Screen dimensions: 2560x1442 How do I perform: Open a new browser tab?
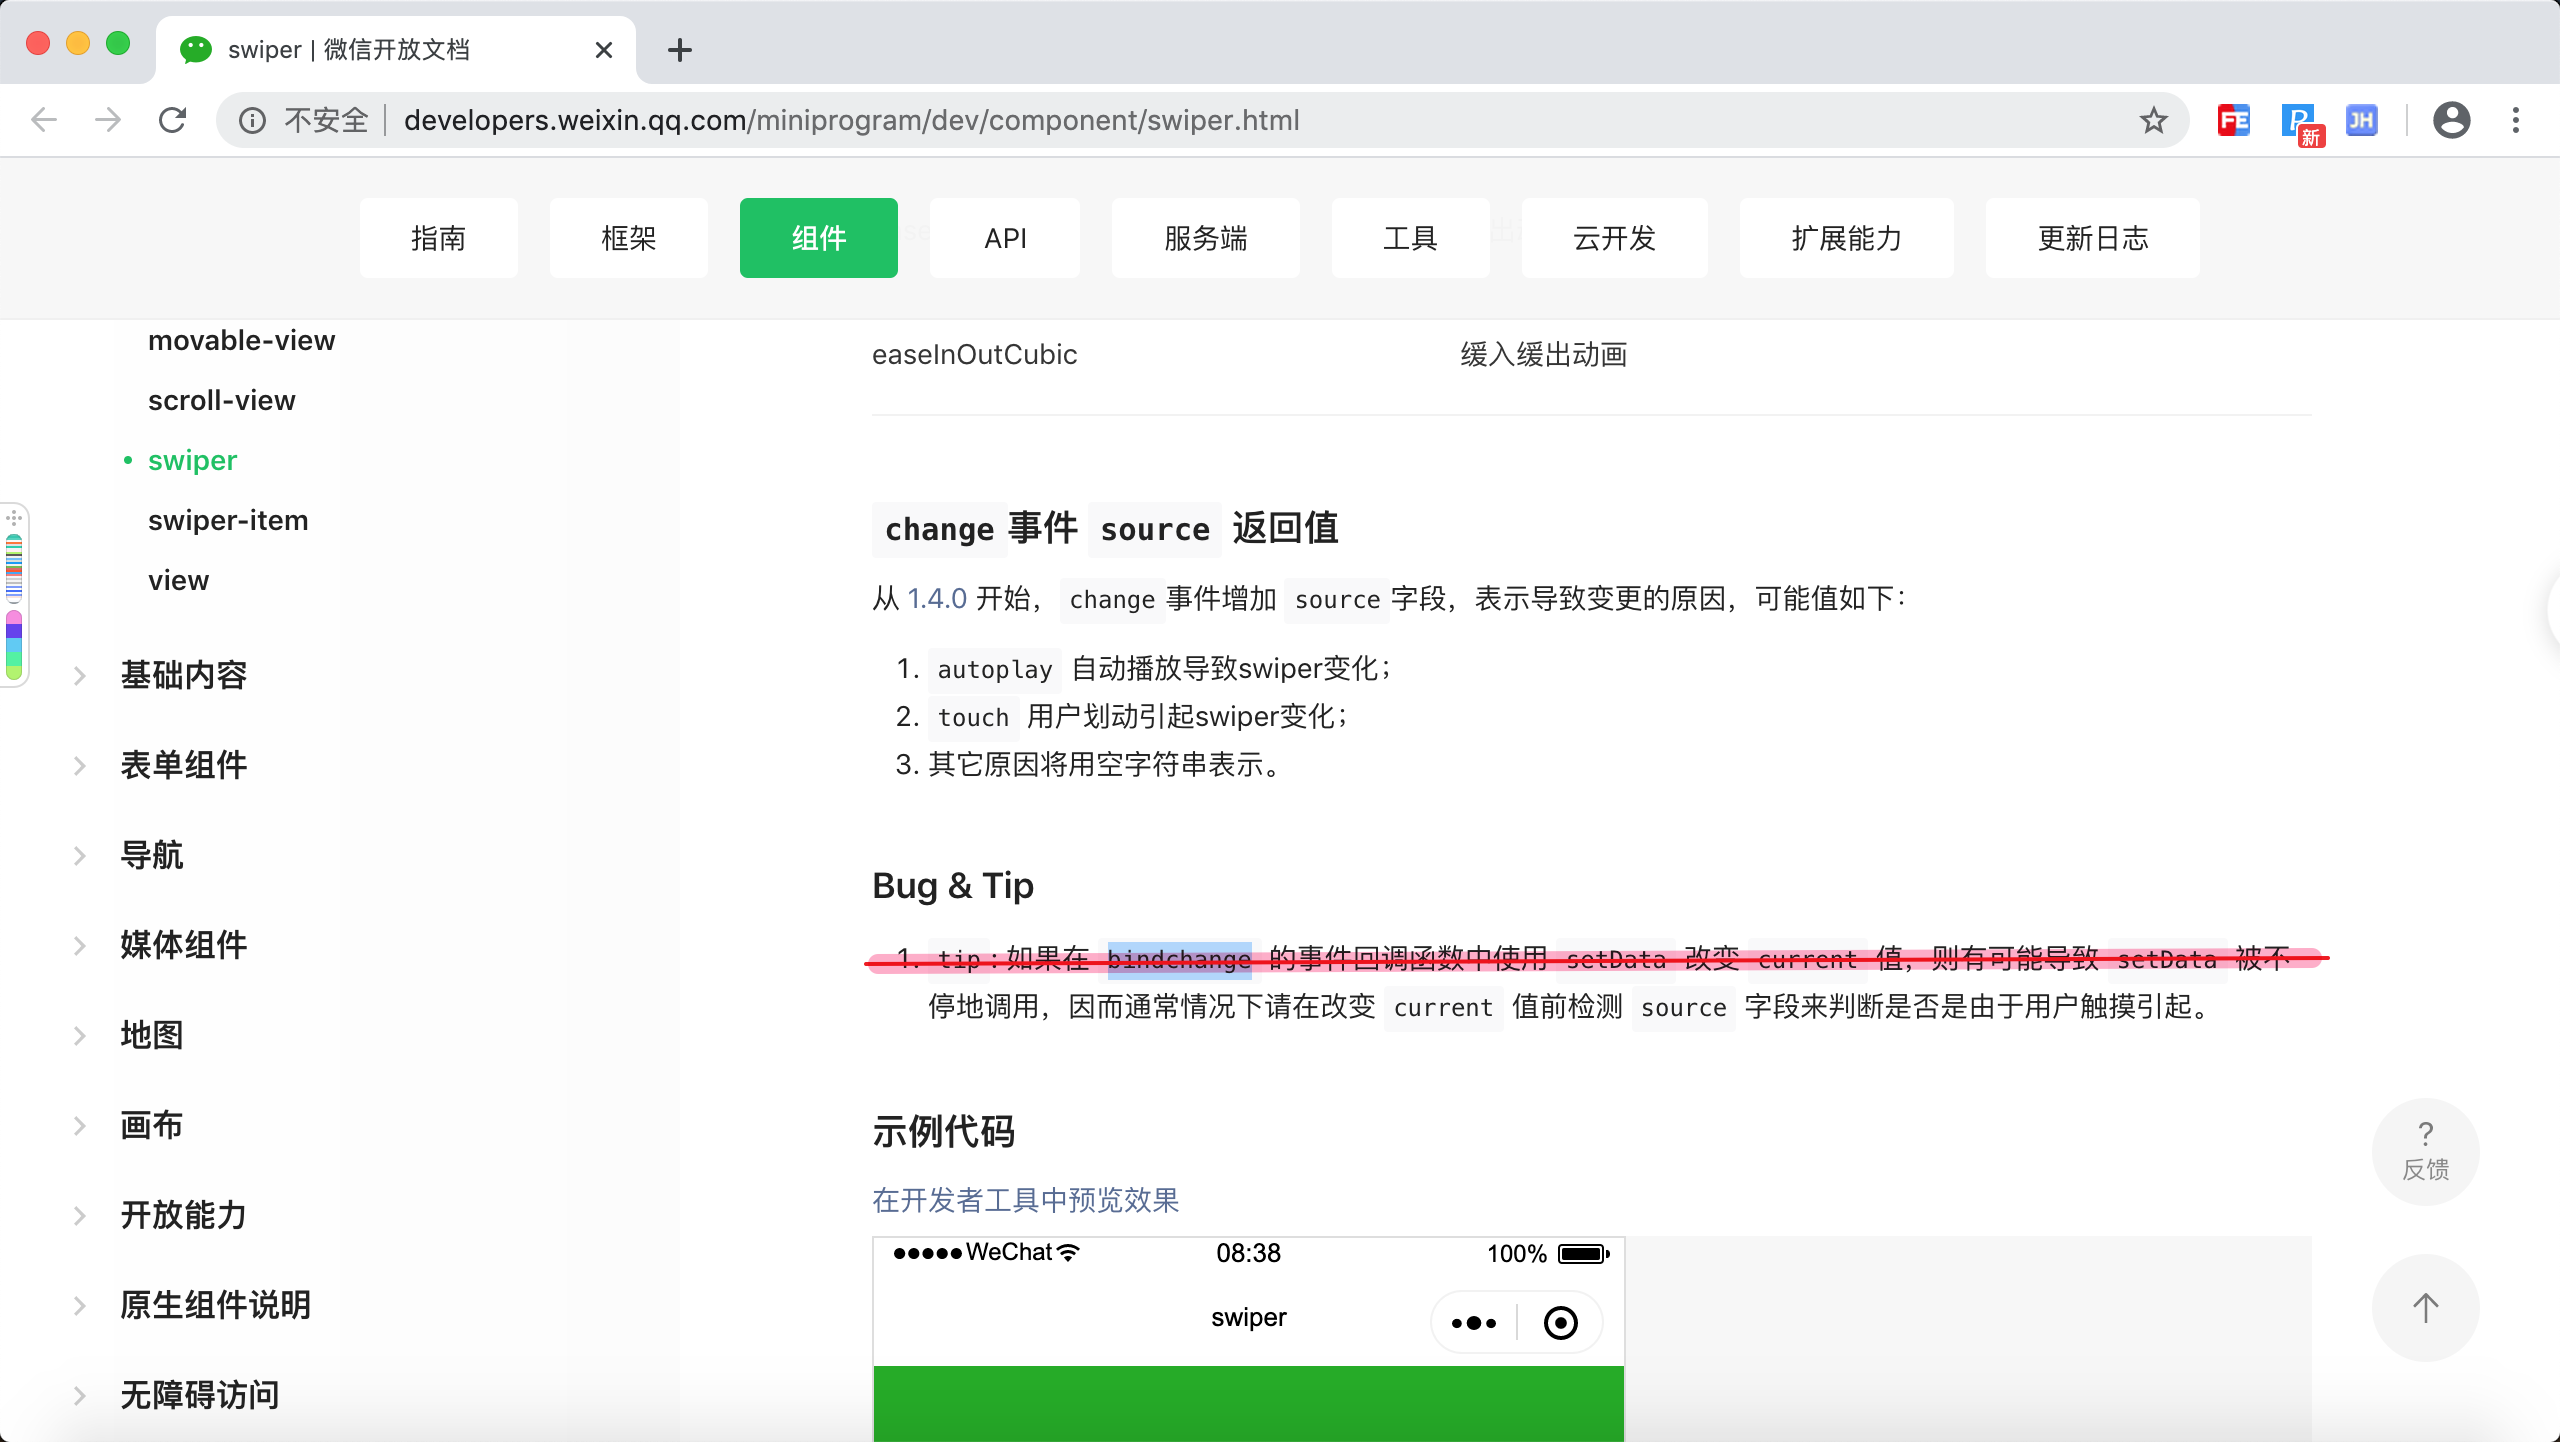pos(680,50)
